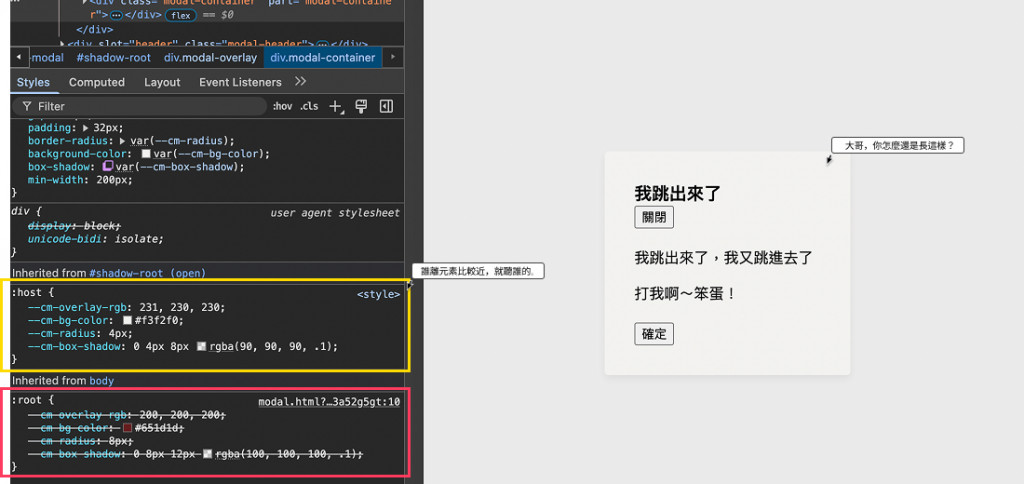Screen dimensions: 1024x484
Task: Click the filter funnel icon
Action: point(27,106)
